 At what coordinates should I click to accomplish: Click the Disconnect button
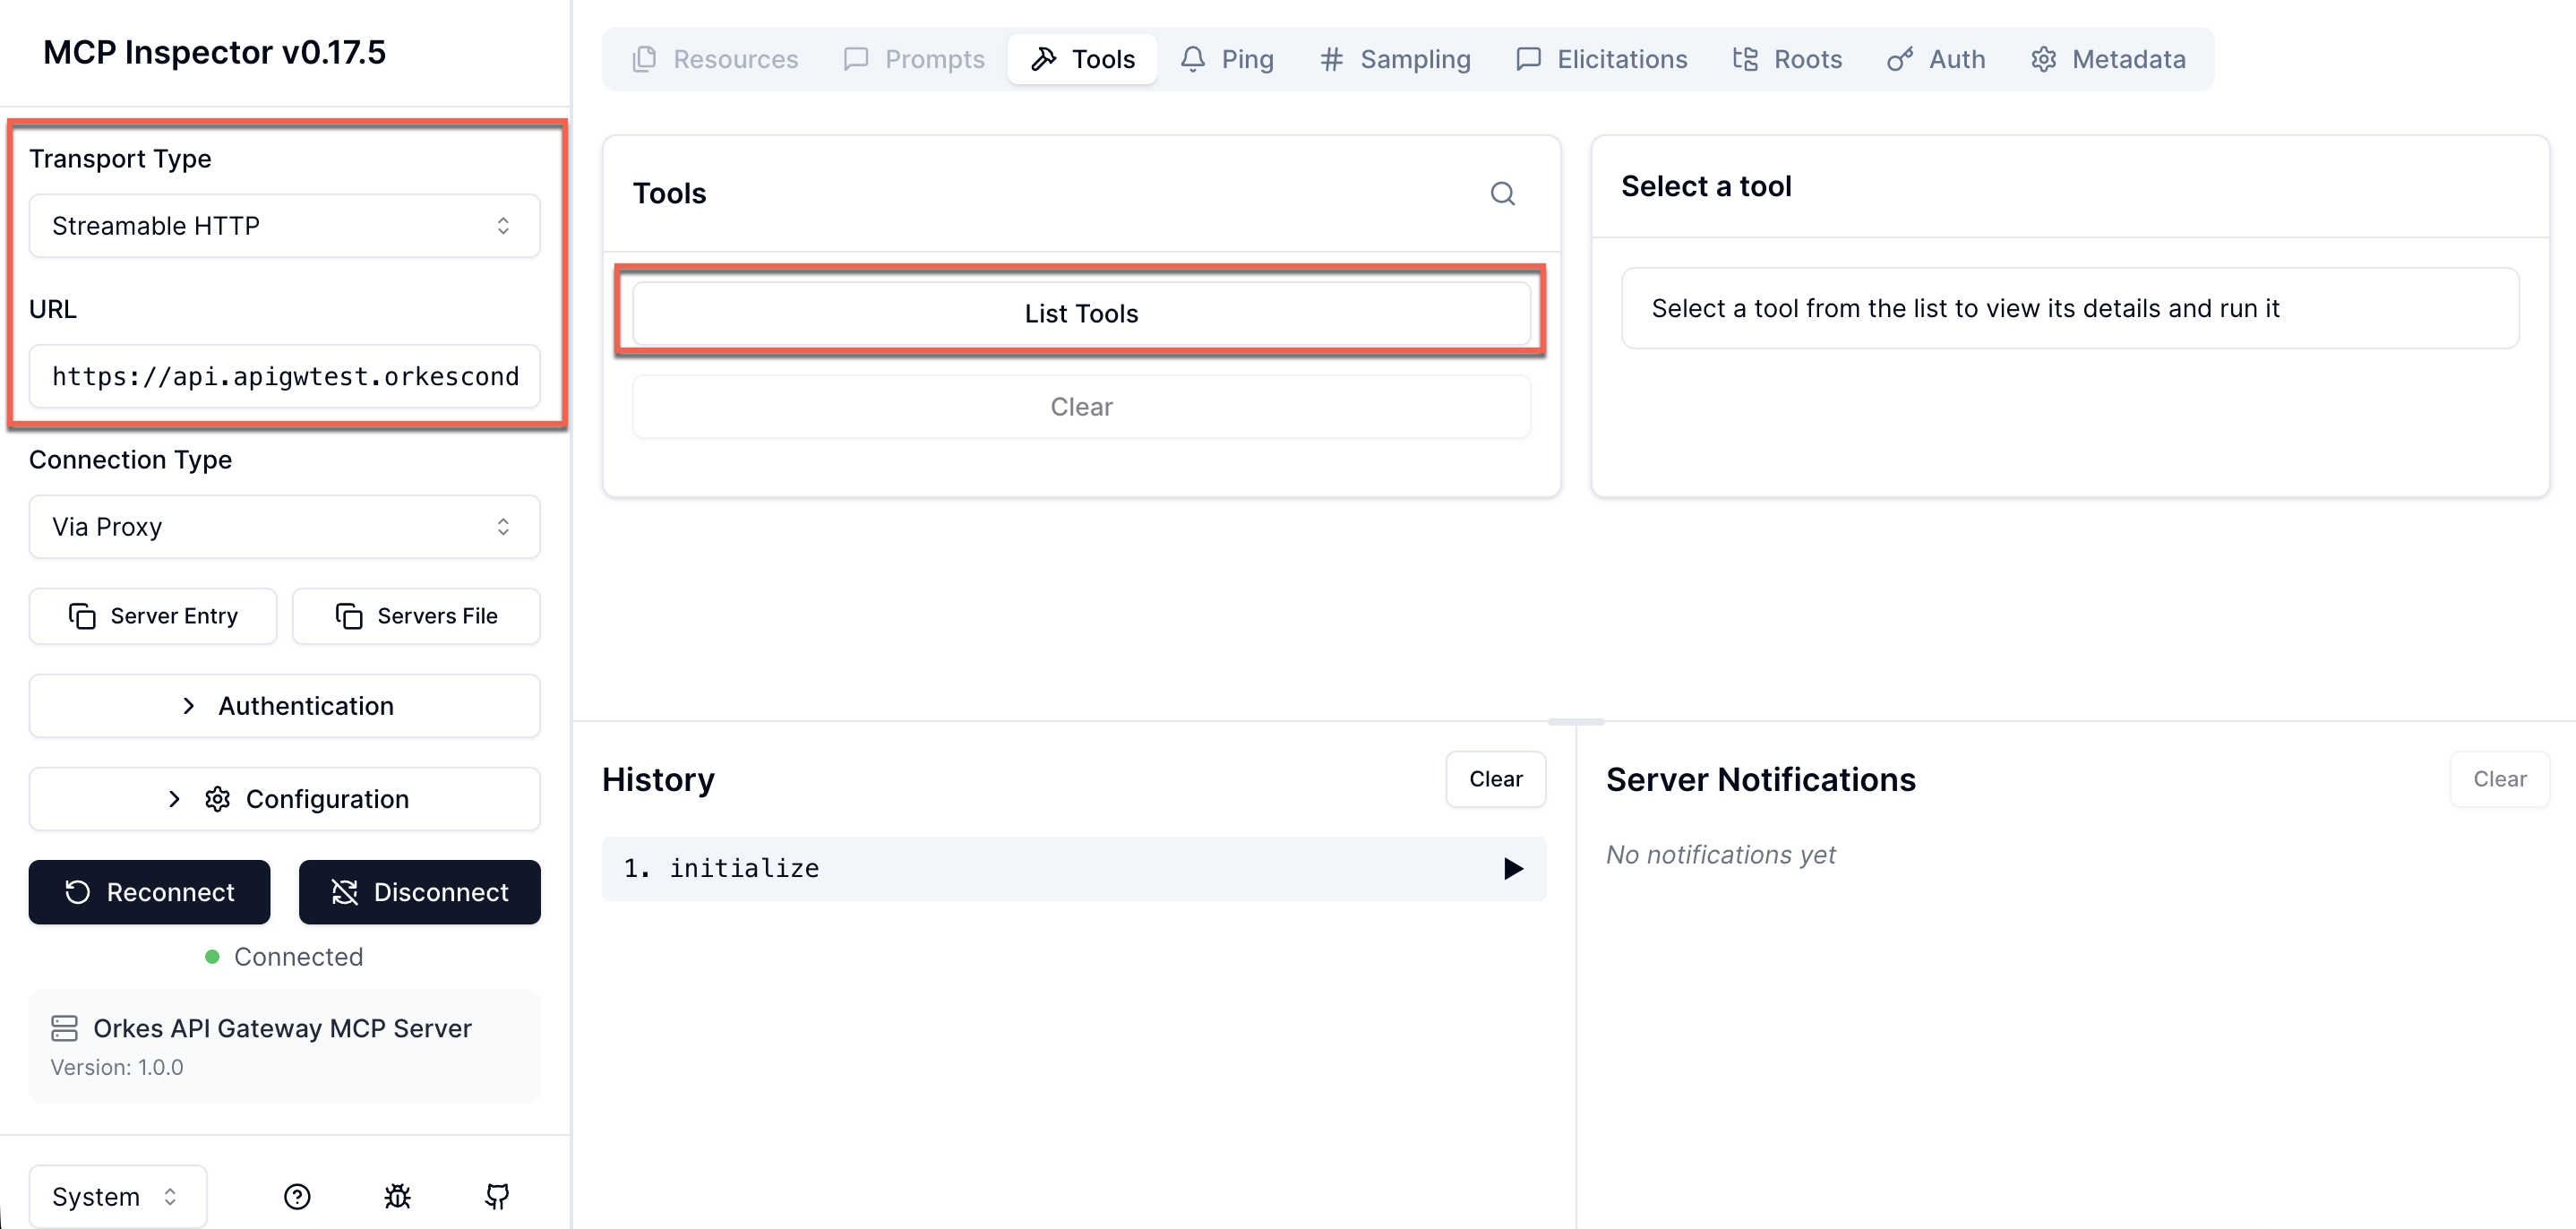tap(419, 892)
